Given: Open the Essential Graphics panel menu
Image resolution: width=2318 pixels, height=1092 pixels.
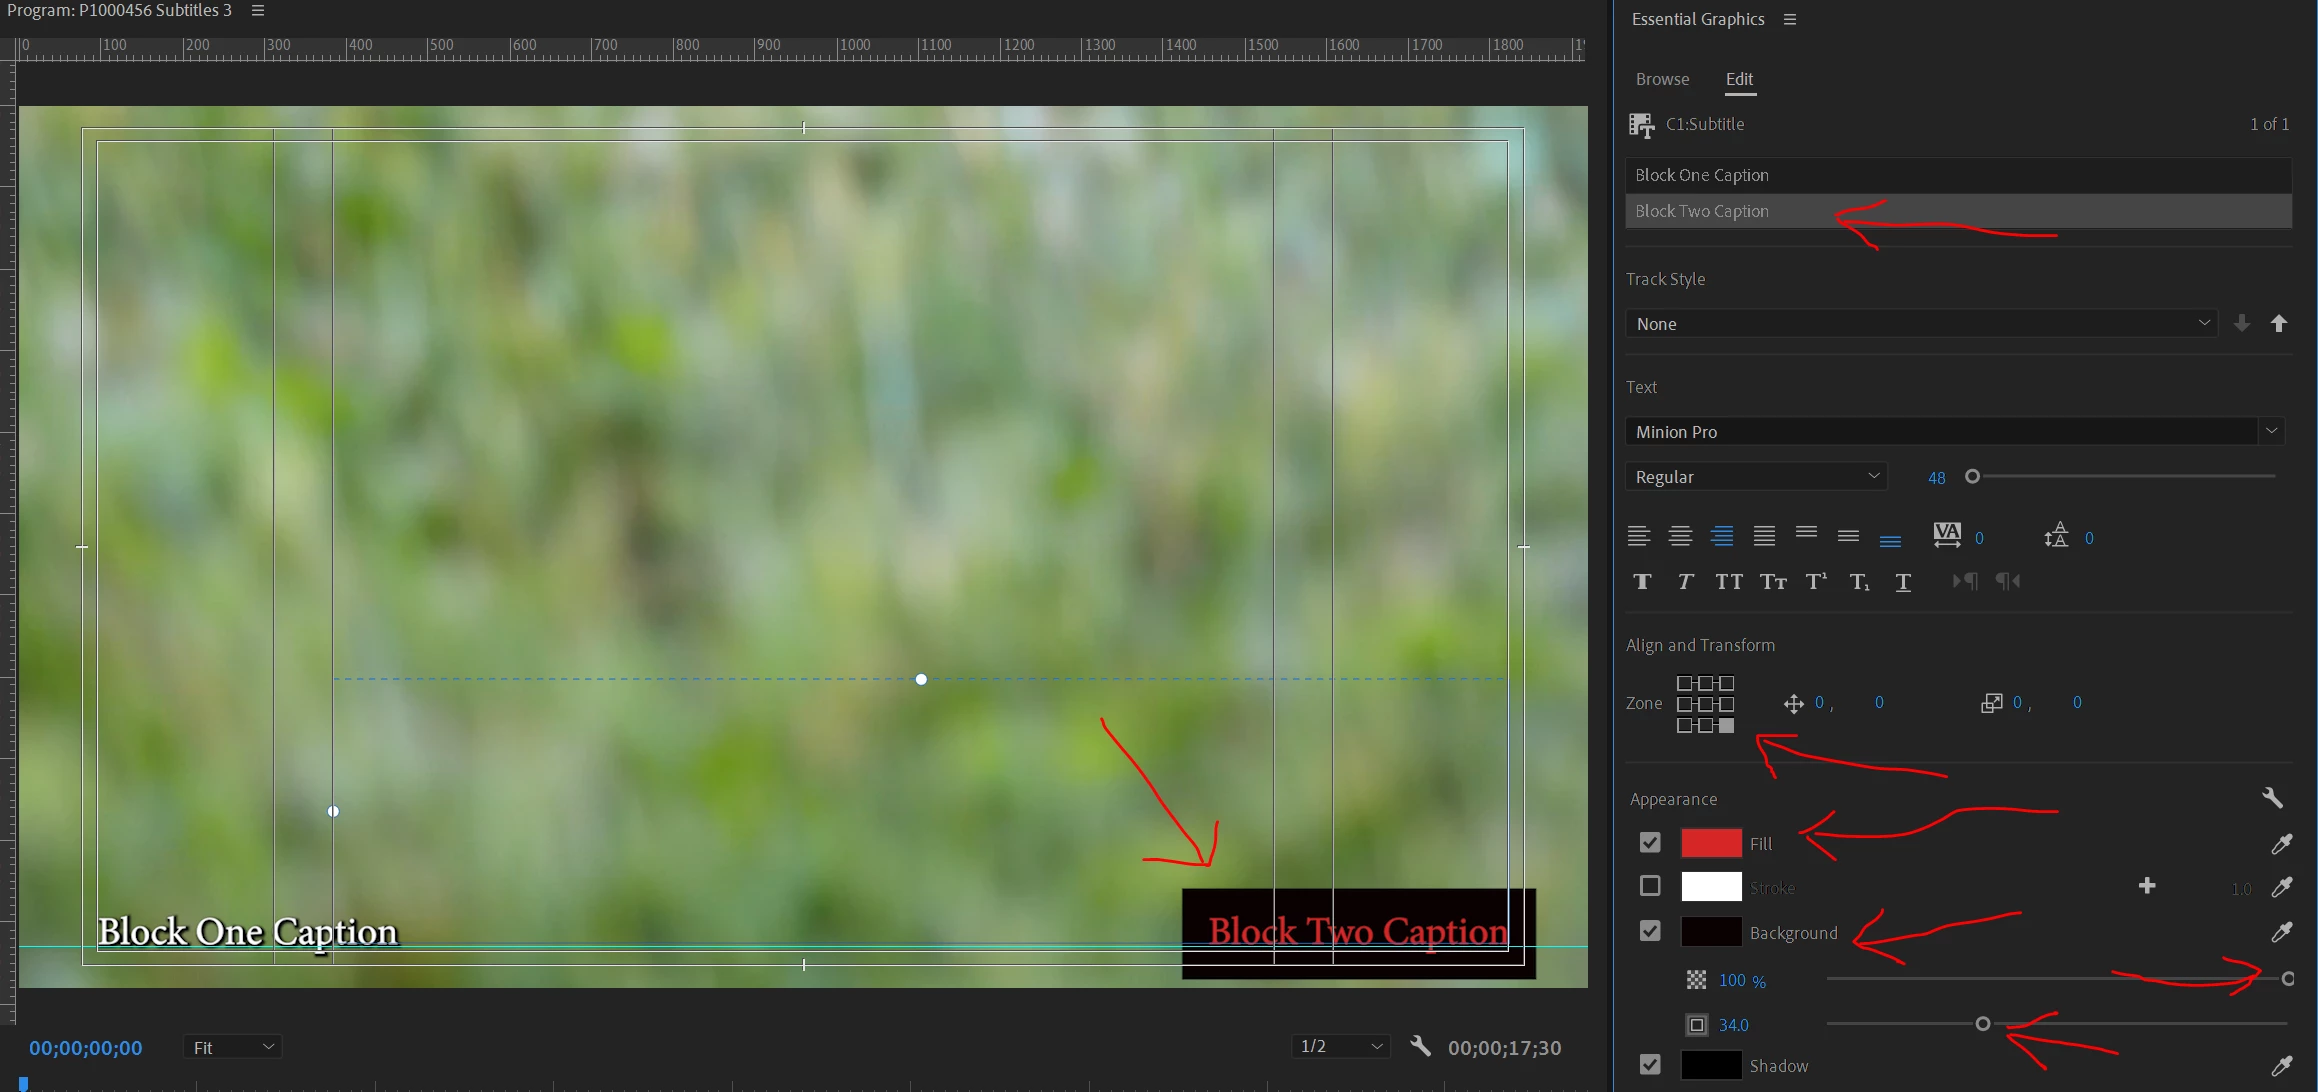Looking at the screenshot, I should tap(1790, 19).
